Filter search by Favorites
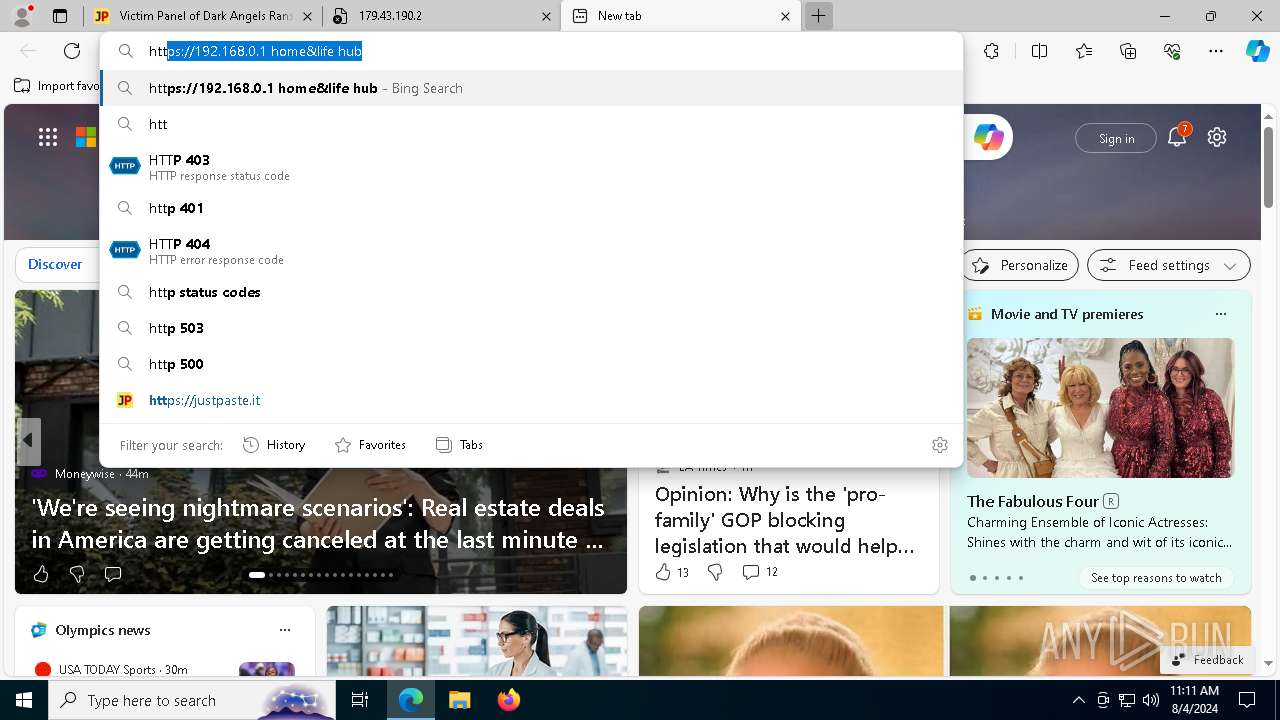This screenshot has width=1280, height=720. tap(370, 445)
